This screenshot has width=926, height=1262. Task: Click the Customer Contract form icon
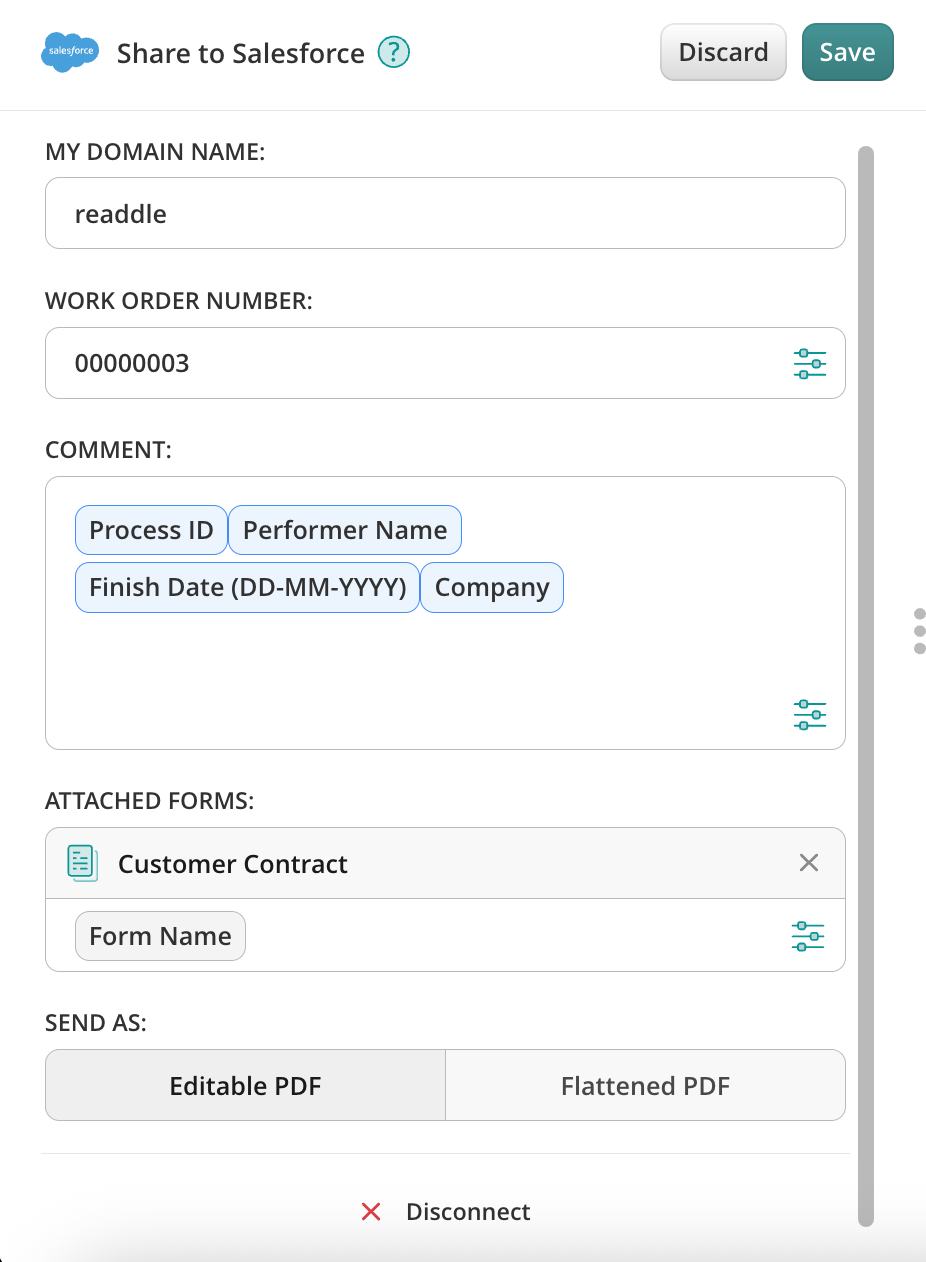pos(82,863)
